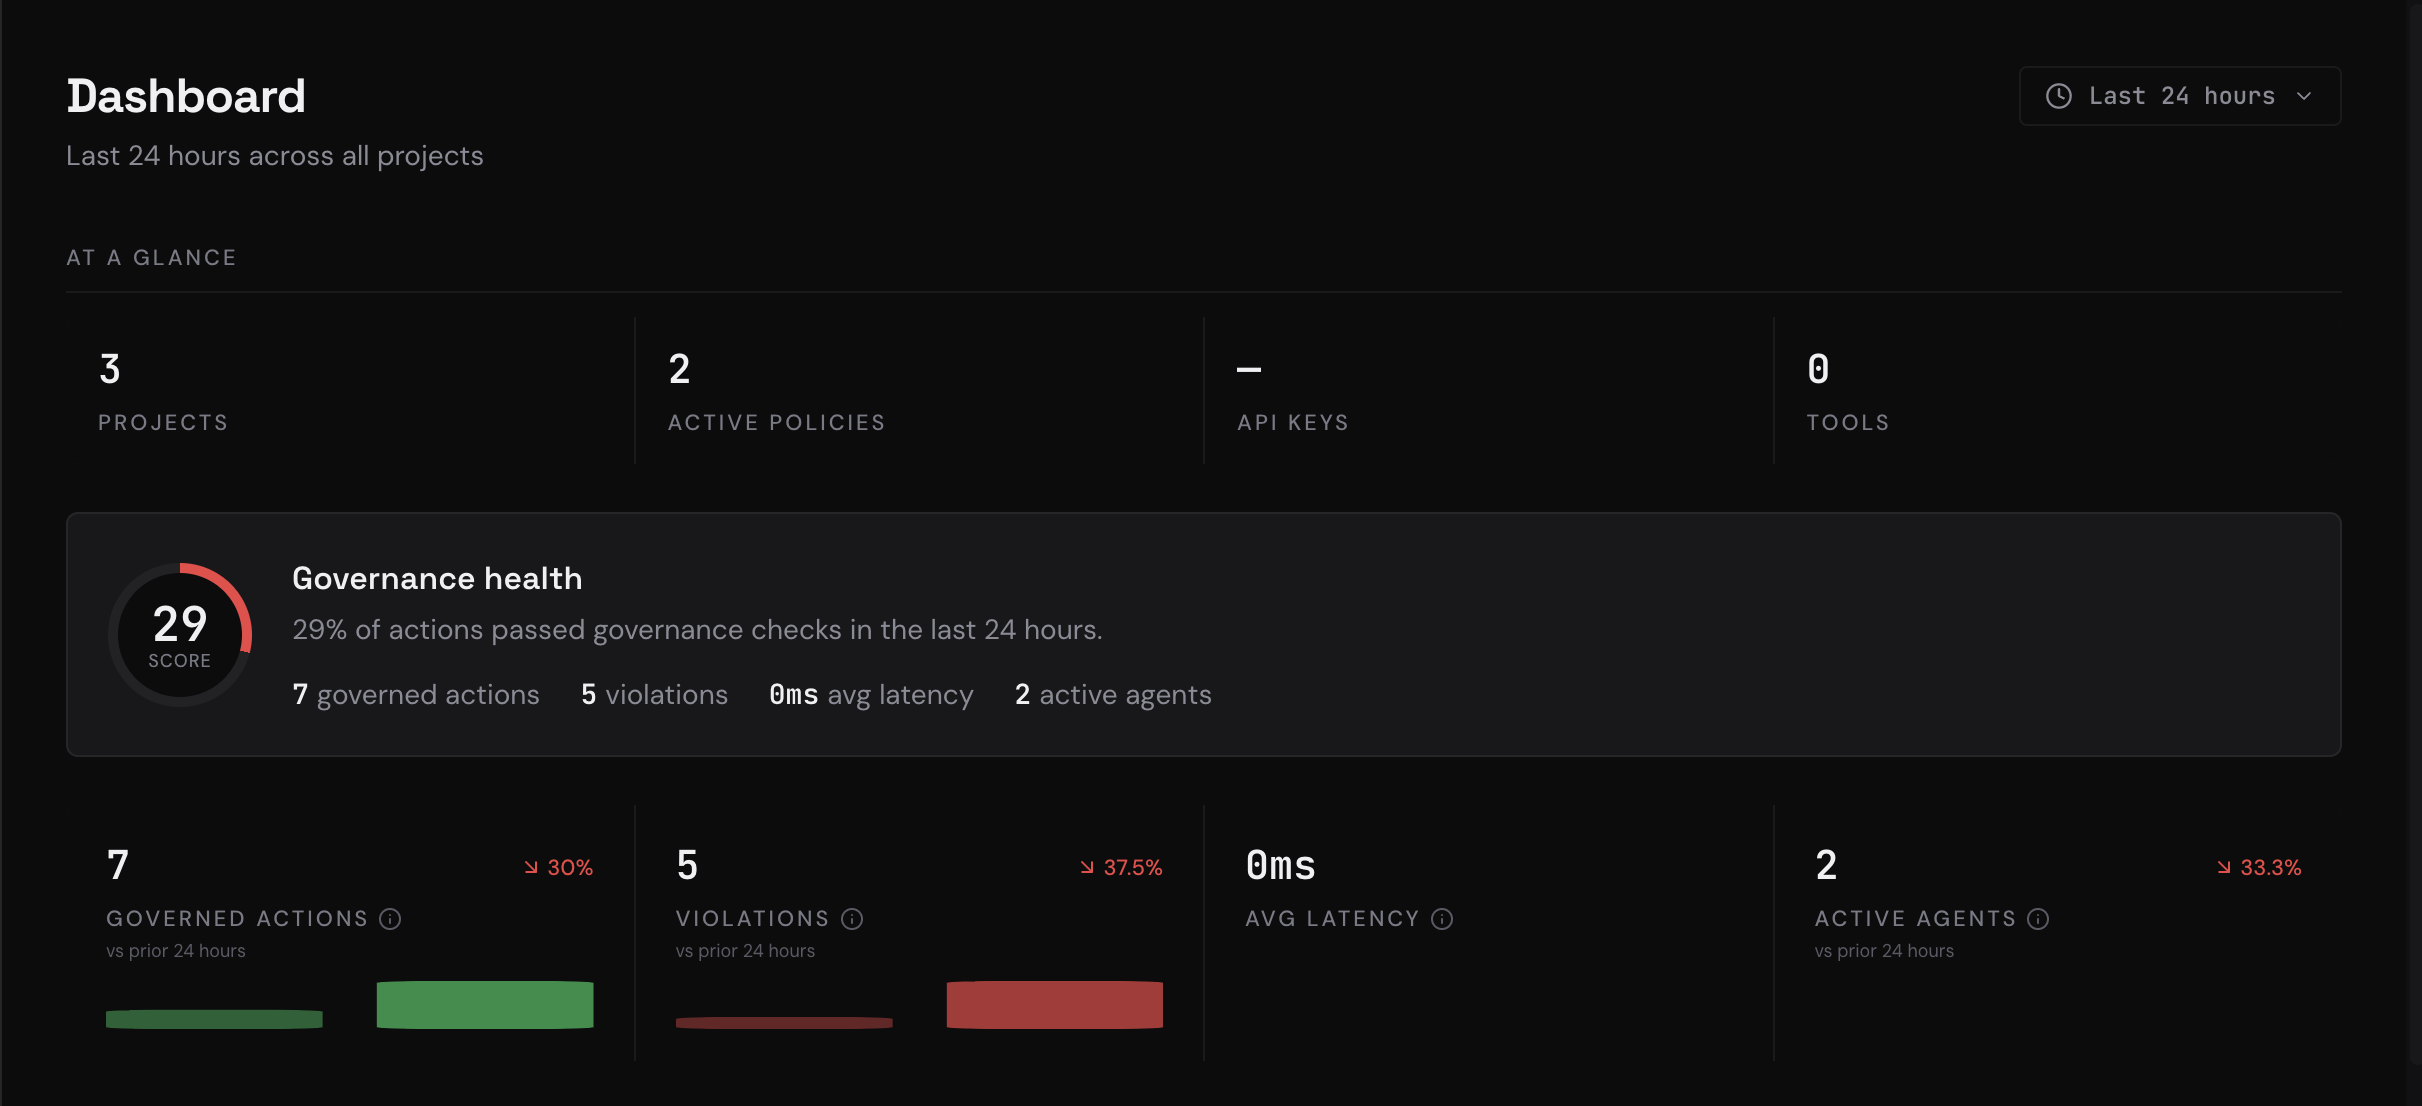Click the info icon next to Avg Latency
Viewport: 2422px width, 1106px height.
(1442, 919)
